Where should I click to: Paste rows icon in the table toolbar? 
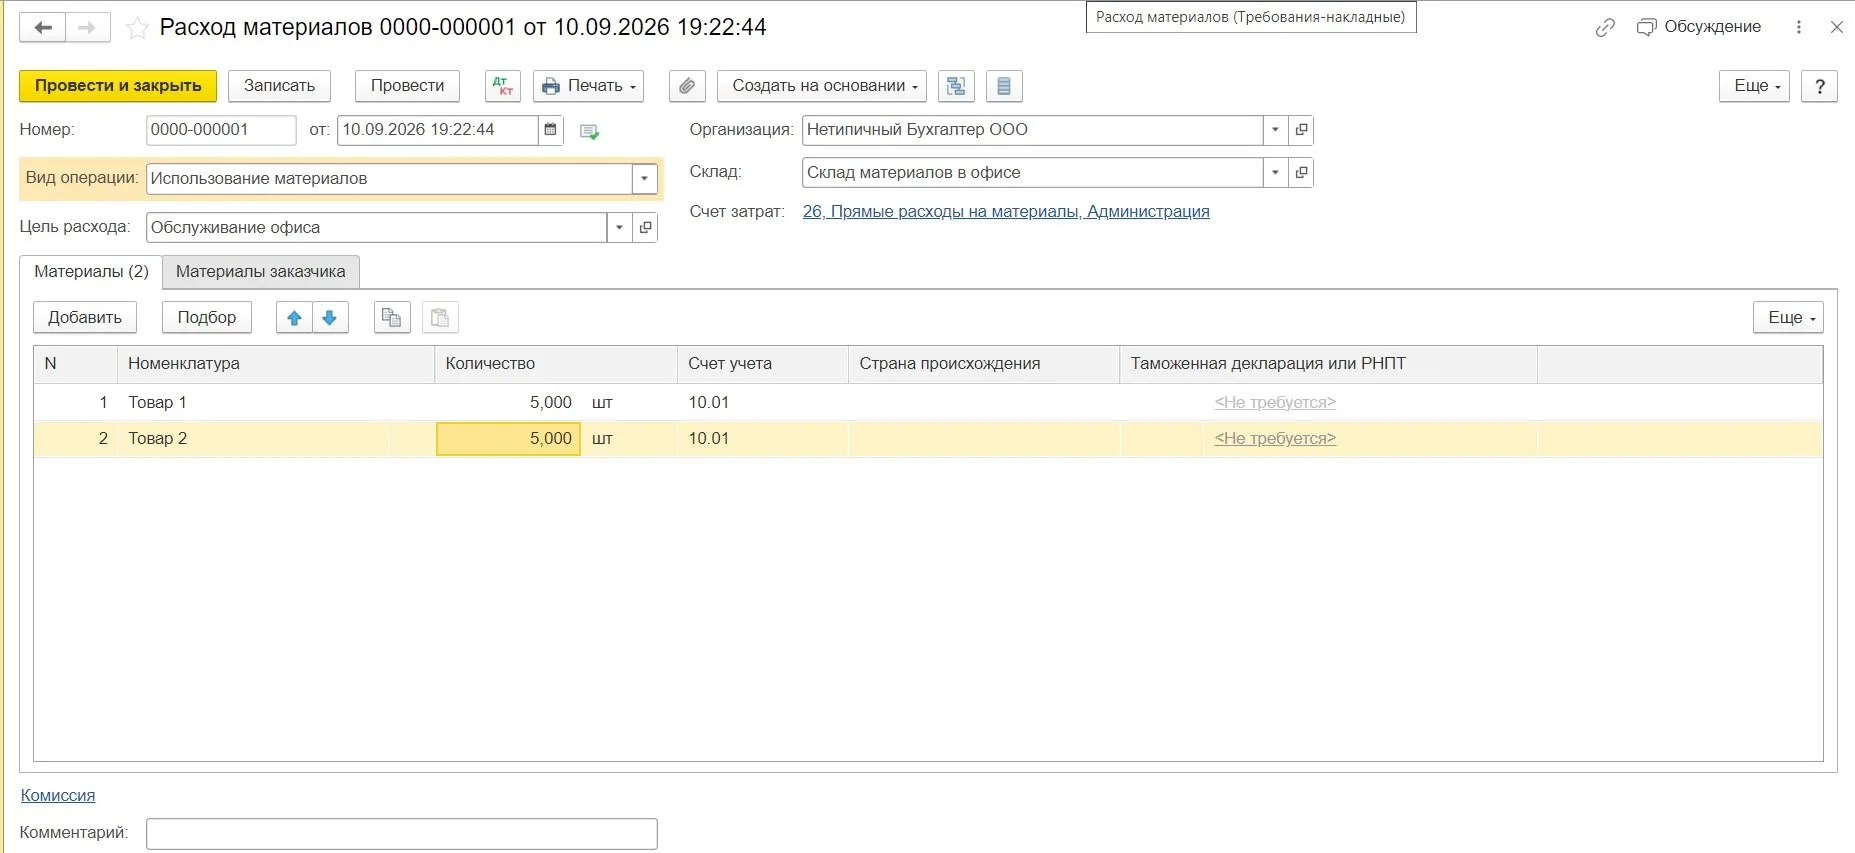pos(440,318)
